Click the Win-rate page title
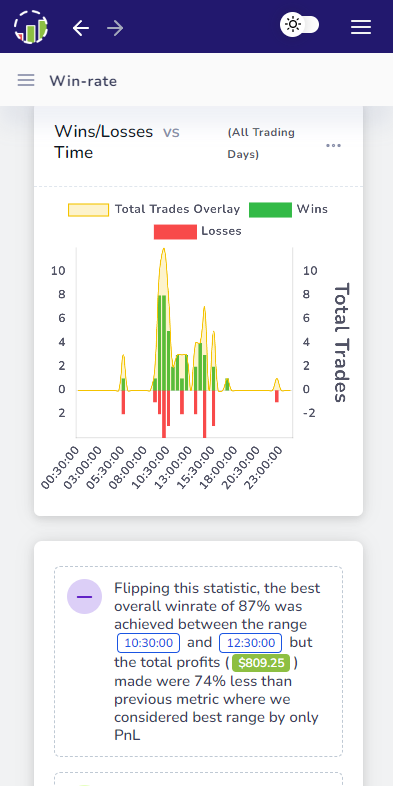Screen dimensions: 393x786 tap(83, 81)
